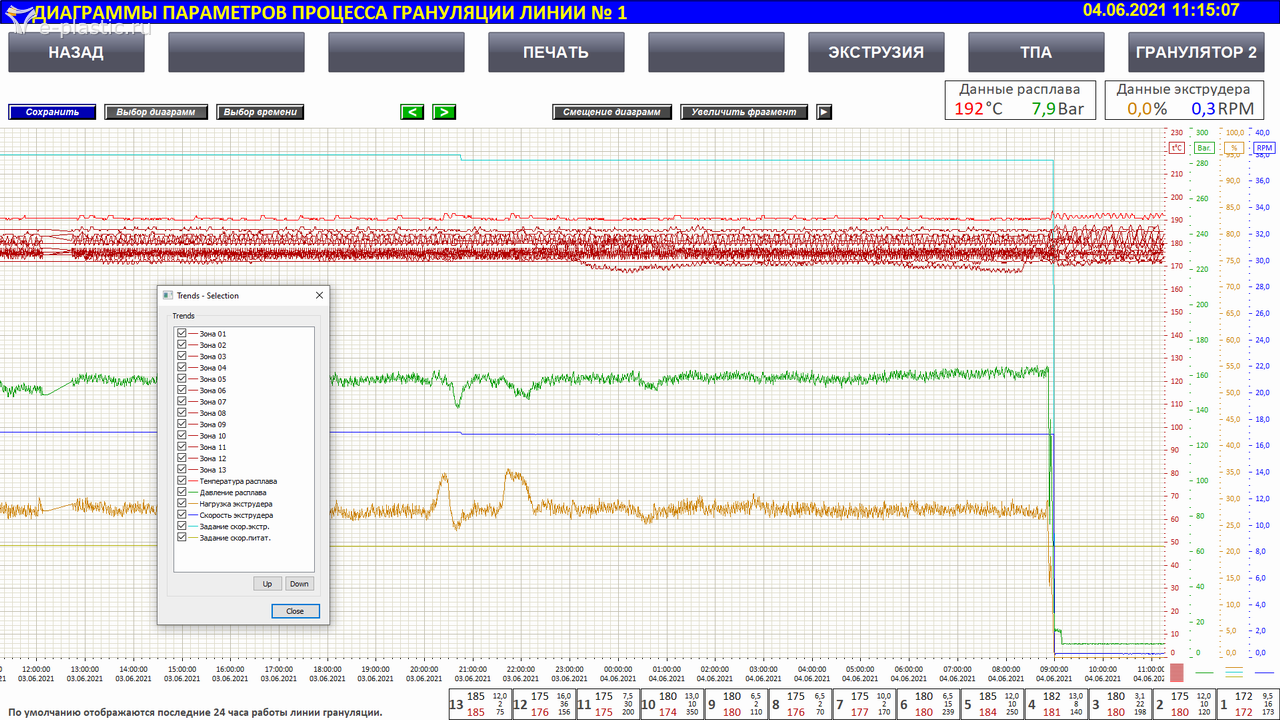1280x720 pixels.
Task: Toggle the Давление расплава trend checkbox
Action: tap(182, 492)
